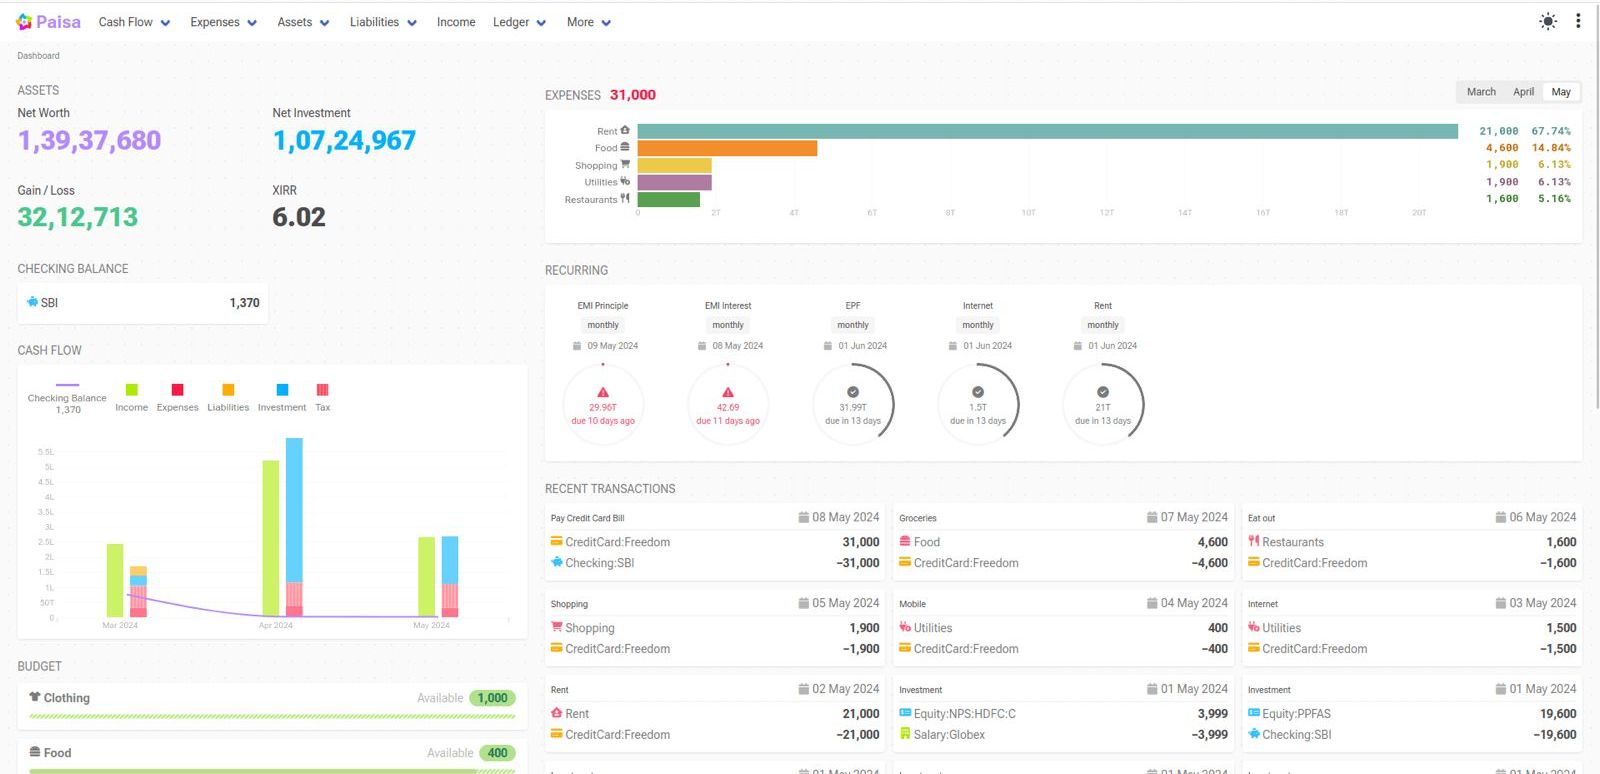Select the May expenses tab

1561,92
